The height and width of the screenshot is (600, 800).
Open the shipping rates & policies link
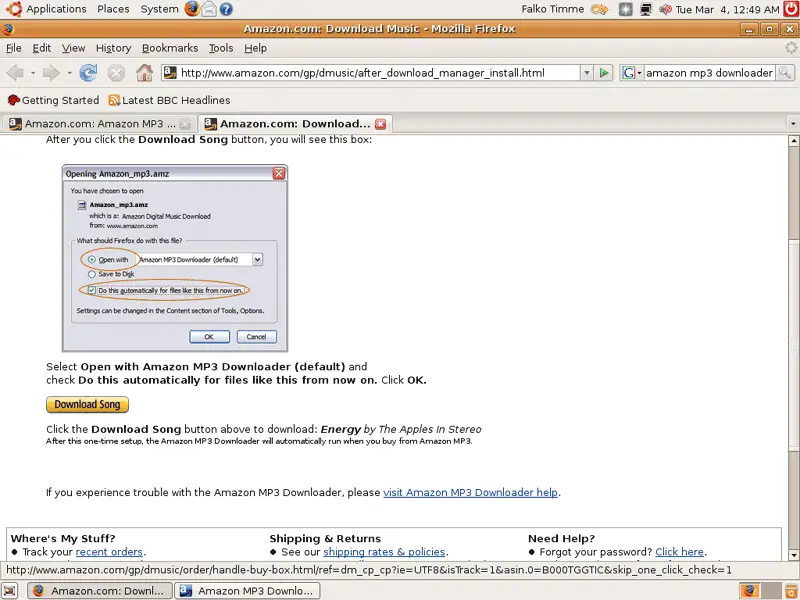tap(384, 552)
